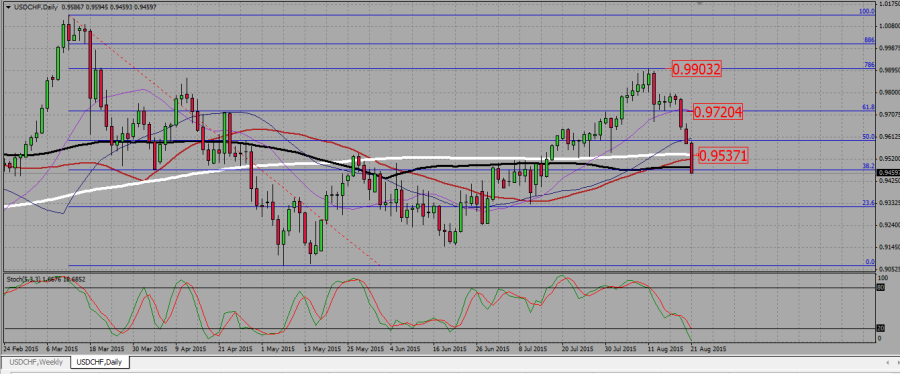Click the Fibonacci 23.6 level label
The image size is (900, 374).
(x=868, y=202)
